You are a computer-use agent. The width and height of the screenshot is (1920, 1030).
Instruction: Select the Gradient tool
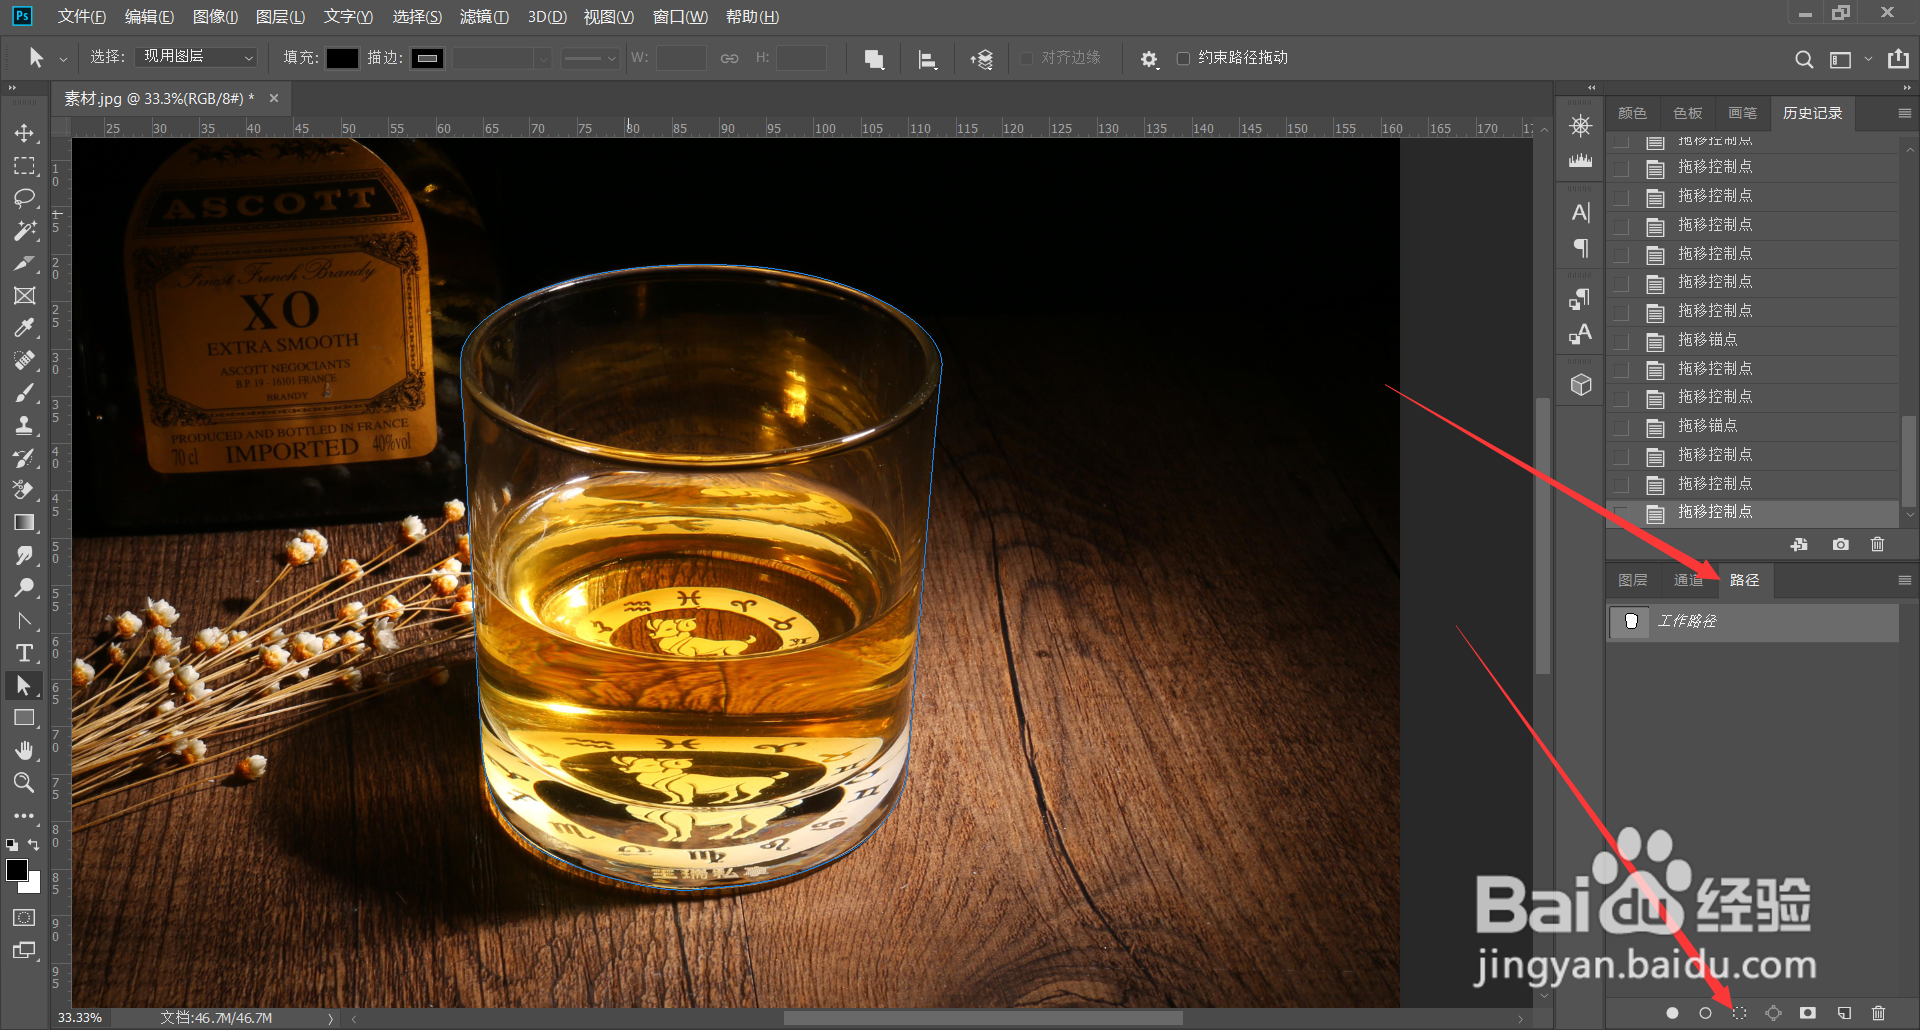tap(24, 523)
